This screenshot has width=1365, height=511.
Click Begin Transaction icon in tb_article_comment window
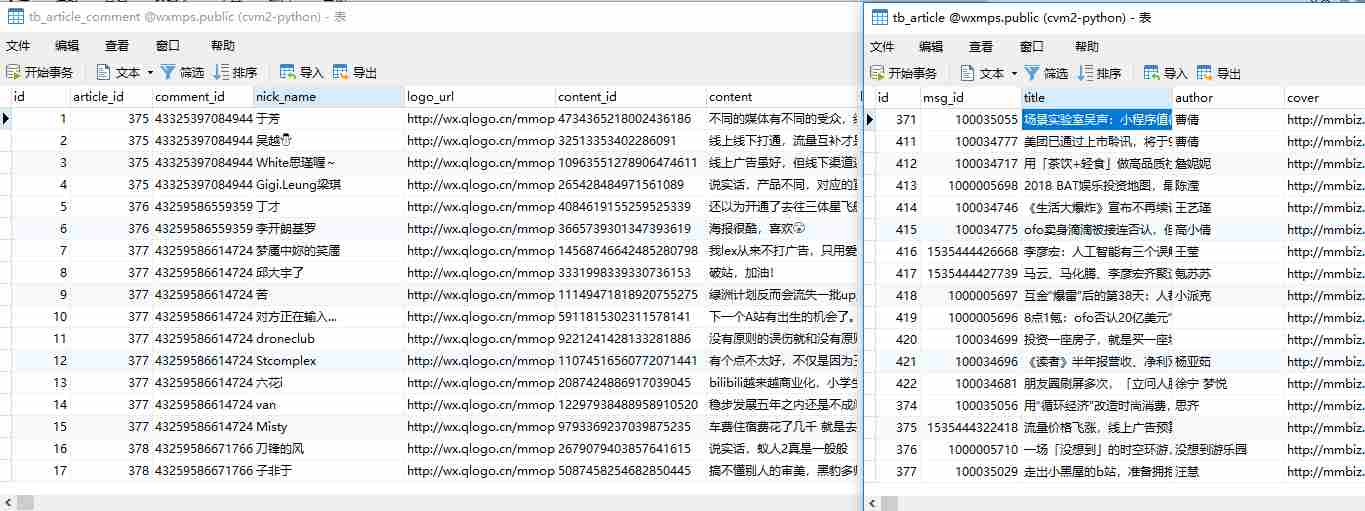click(x=13, y=72)
